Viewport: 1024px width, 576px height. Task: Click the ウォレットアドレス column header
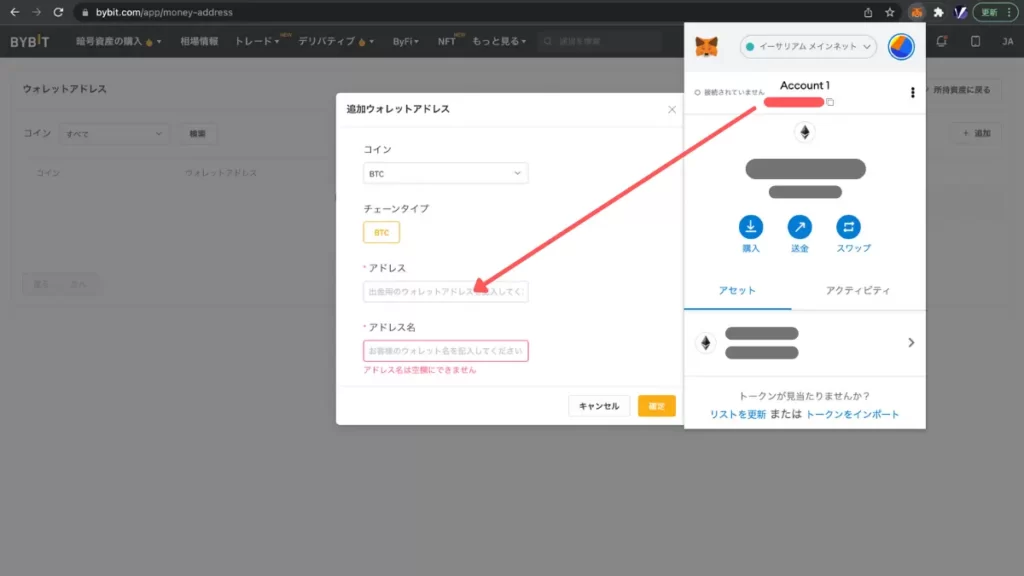click(221, 173)
